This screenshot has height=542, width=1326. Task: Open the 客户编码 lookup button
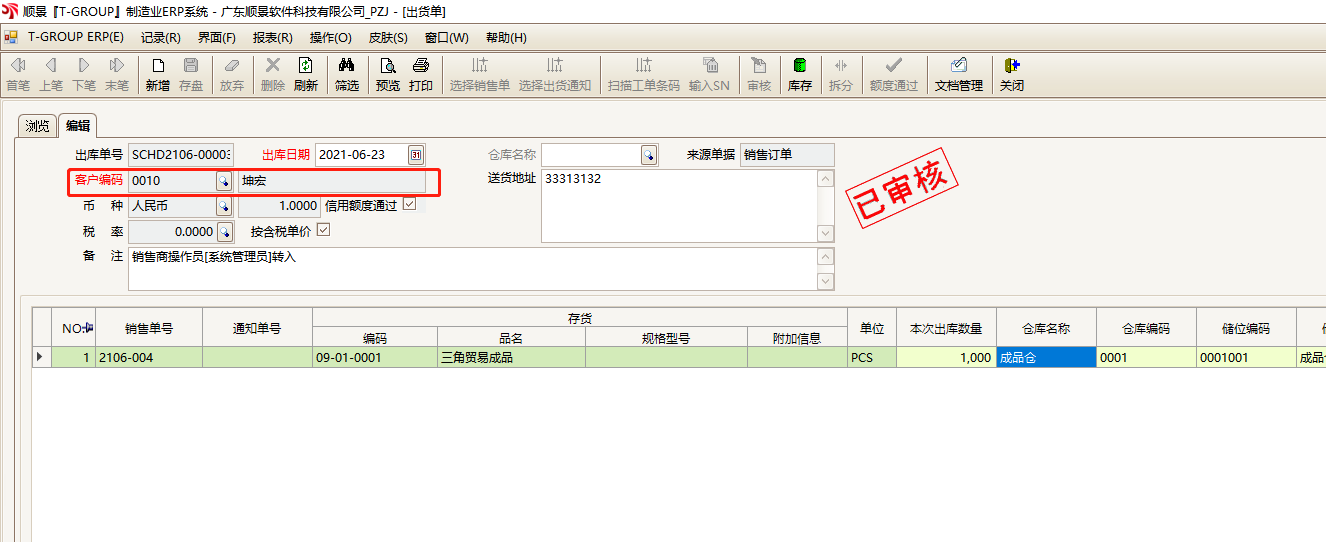click(x=224, y=181)
